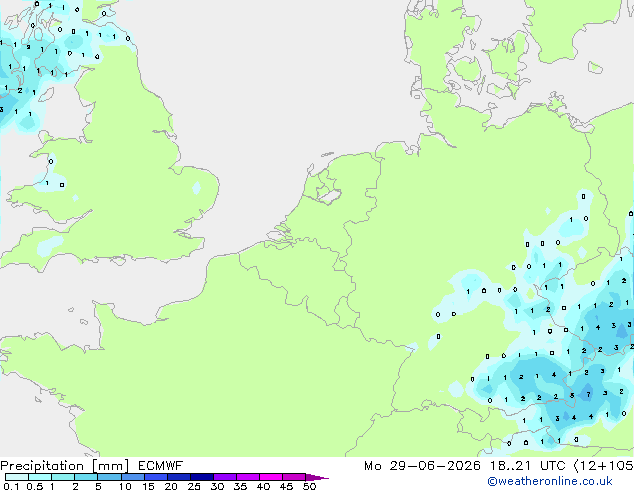Click the legend label "50"

tap(309, 486)
